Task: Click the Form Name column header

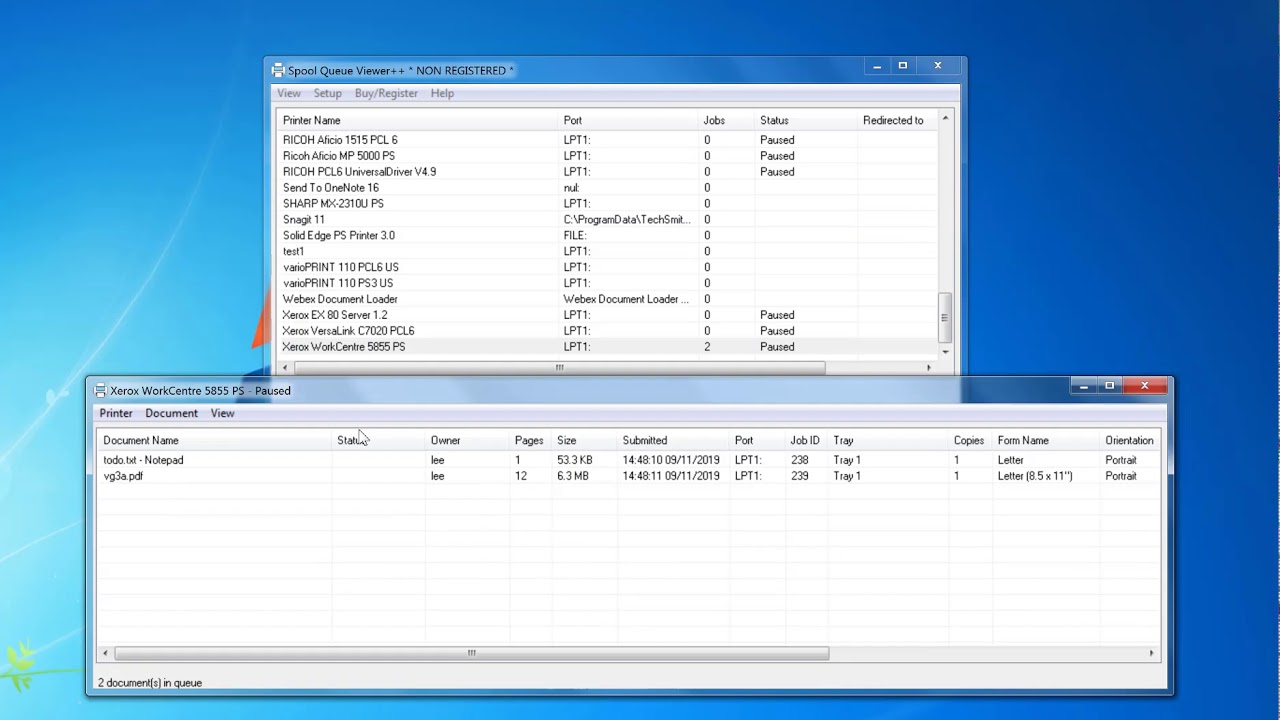Action: click(1046, 440)
